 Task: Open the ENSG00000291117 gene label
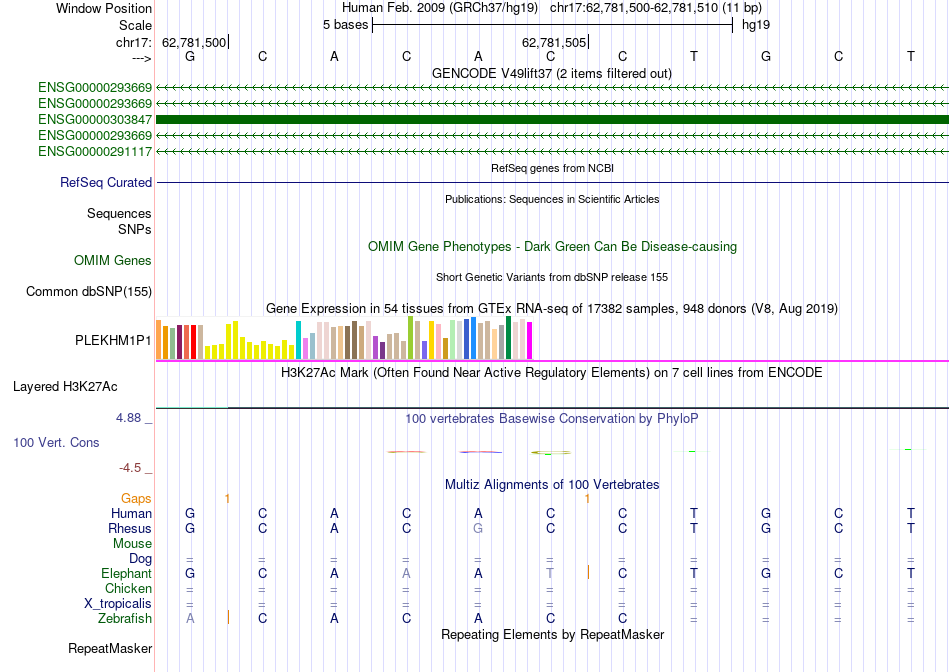click(95, 151)
